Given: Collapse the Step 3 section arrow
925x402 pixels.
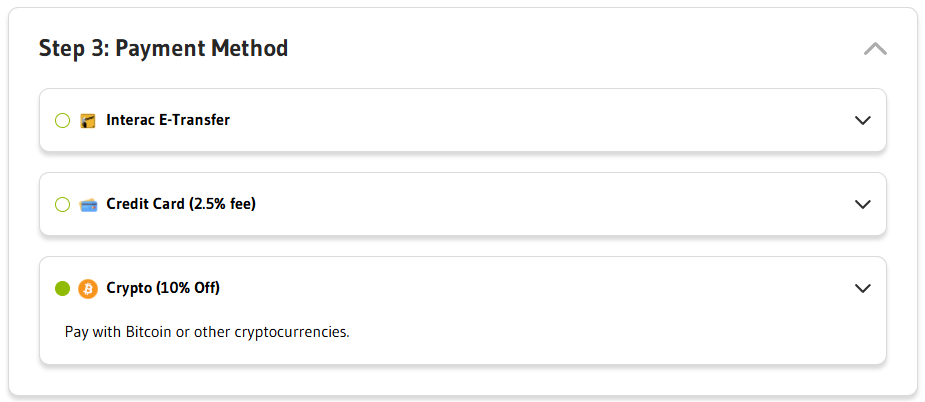Looking at the screenshot, I should [x=875, y=48].
